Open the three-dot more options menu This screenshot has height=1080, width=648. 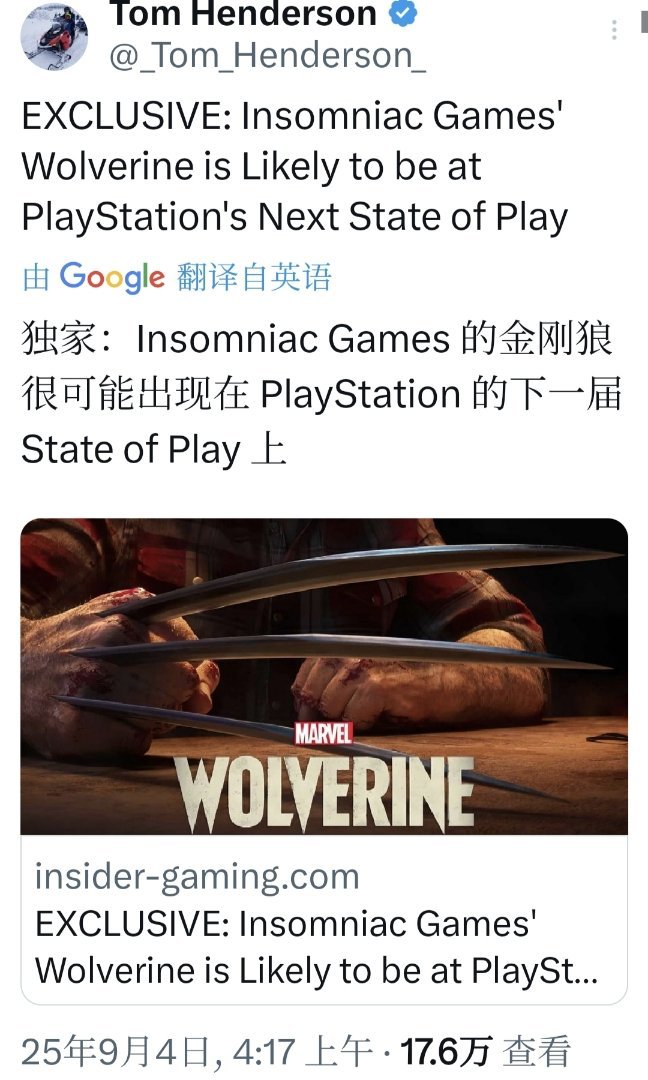[614, 30]
